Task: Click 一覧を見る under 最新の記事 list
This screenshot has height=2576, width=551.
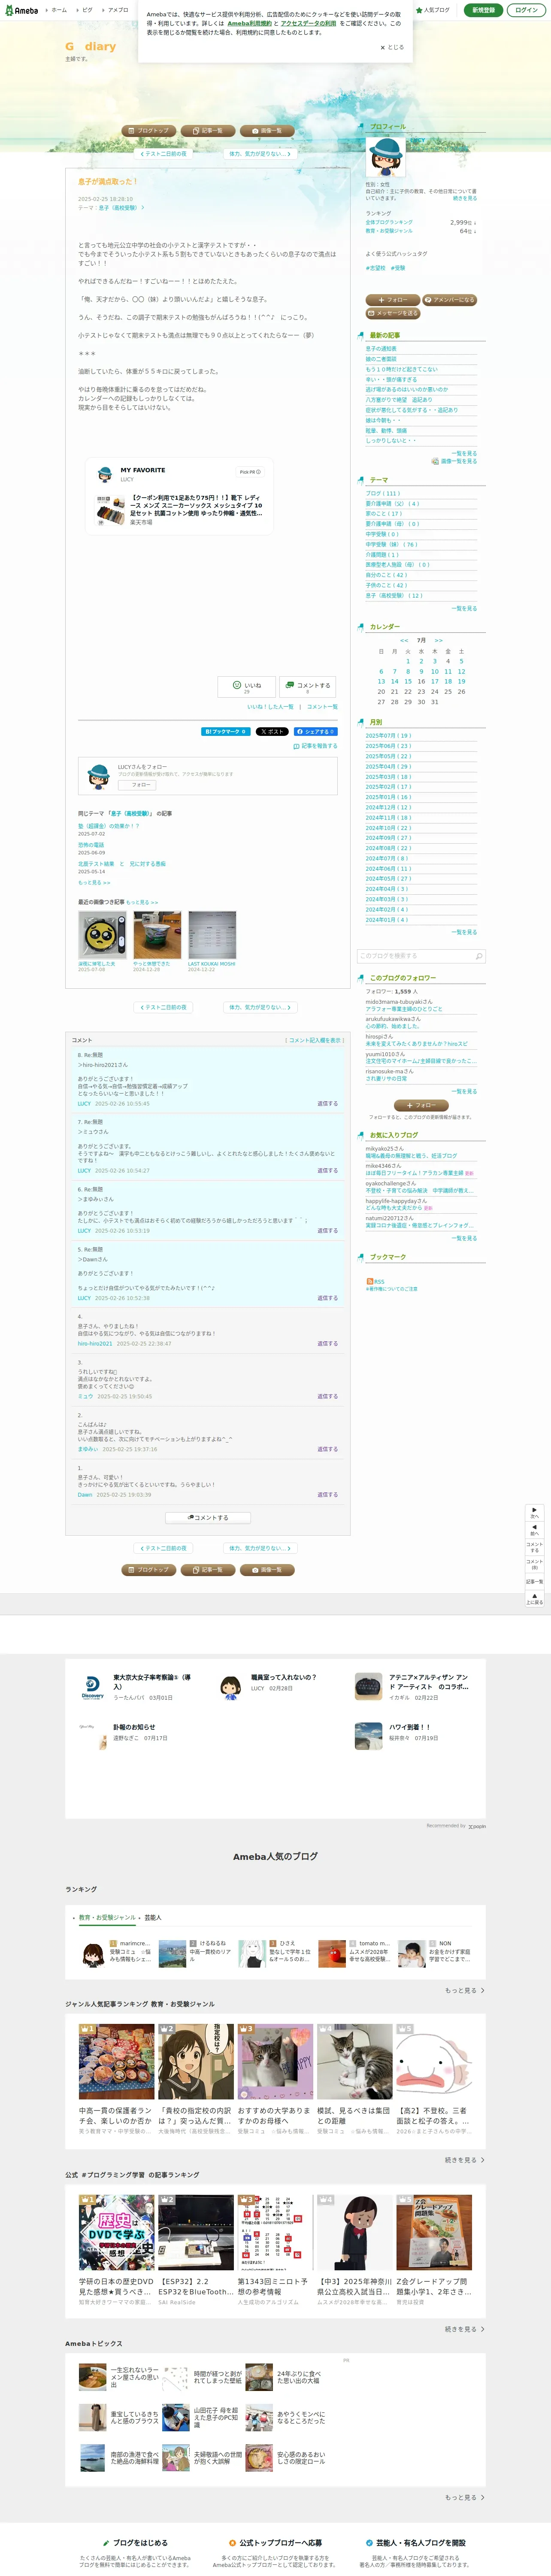Action: pyautogui.click(x=464, y=453)
